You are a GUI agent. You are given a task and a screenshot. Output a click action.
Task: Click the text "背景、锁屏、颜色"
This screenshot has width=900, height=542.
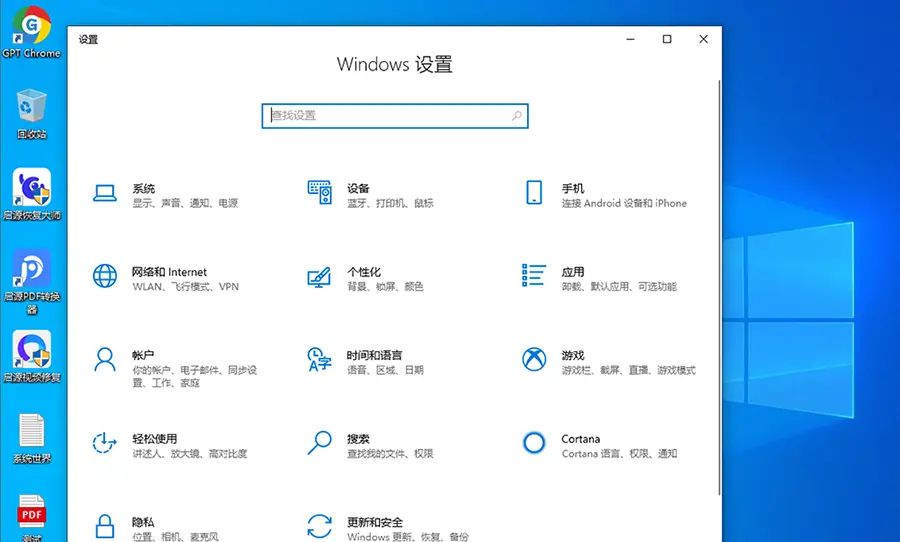[385, 287]
